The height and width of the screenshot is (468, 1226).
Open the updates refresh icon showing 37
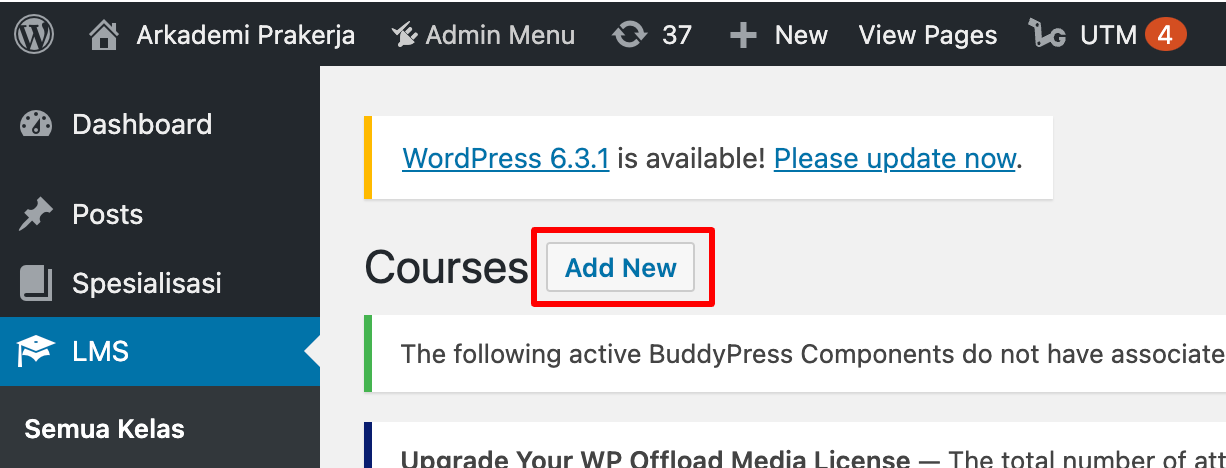tap(629, 35)
